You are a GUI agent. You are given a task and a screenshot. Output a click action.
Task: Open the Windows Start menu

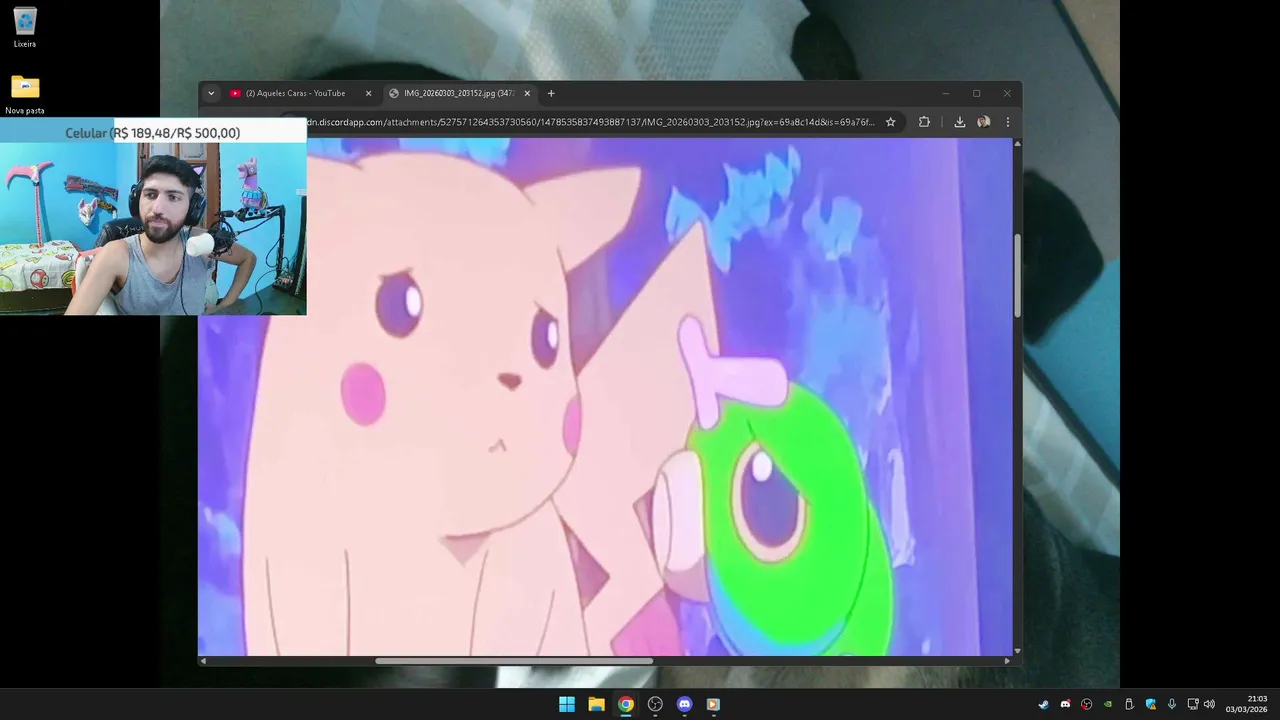[x=567, y=704]
